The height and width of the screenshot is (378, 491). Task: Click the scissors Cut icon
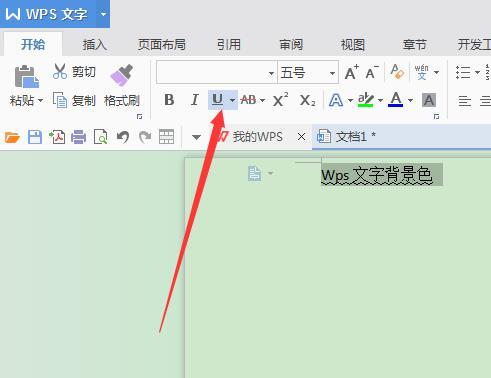60,71
